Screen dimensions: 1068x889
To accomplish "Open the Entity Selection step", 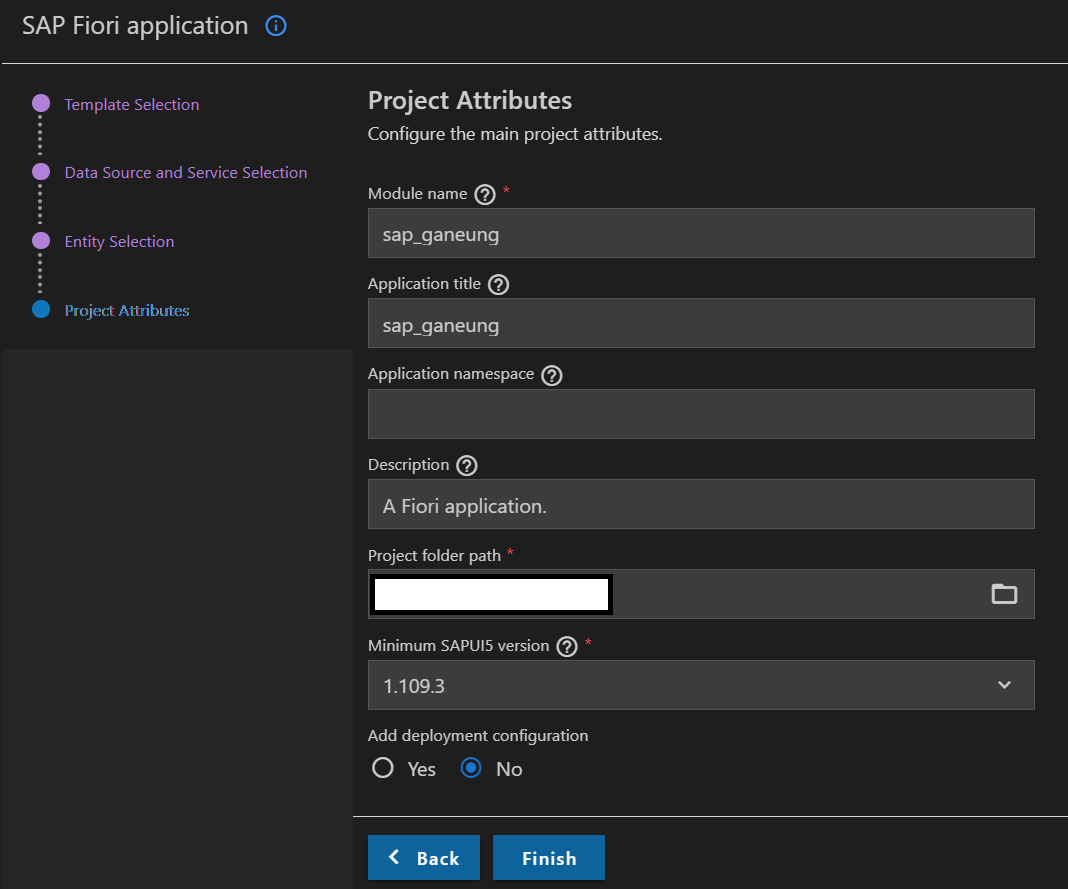I will click(119, 242).
